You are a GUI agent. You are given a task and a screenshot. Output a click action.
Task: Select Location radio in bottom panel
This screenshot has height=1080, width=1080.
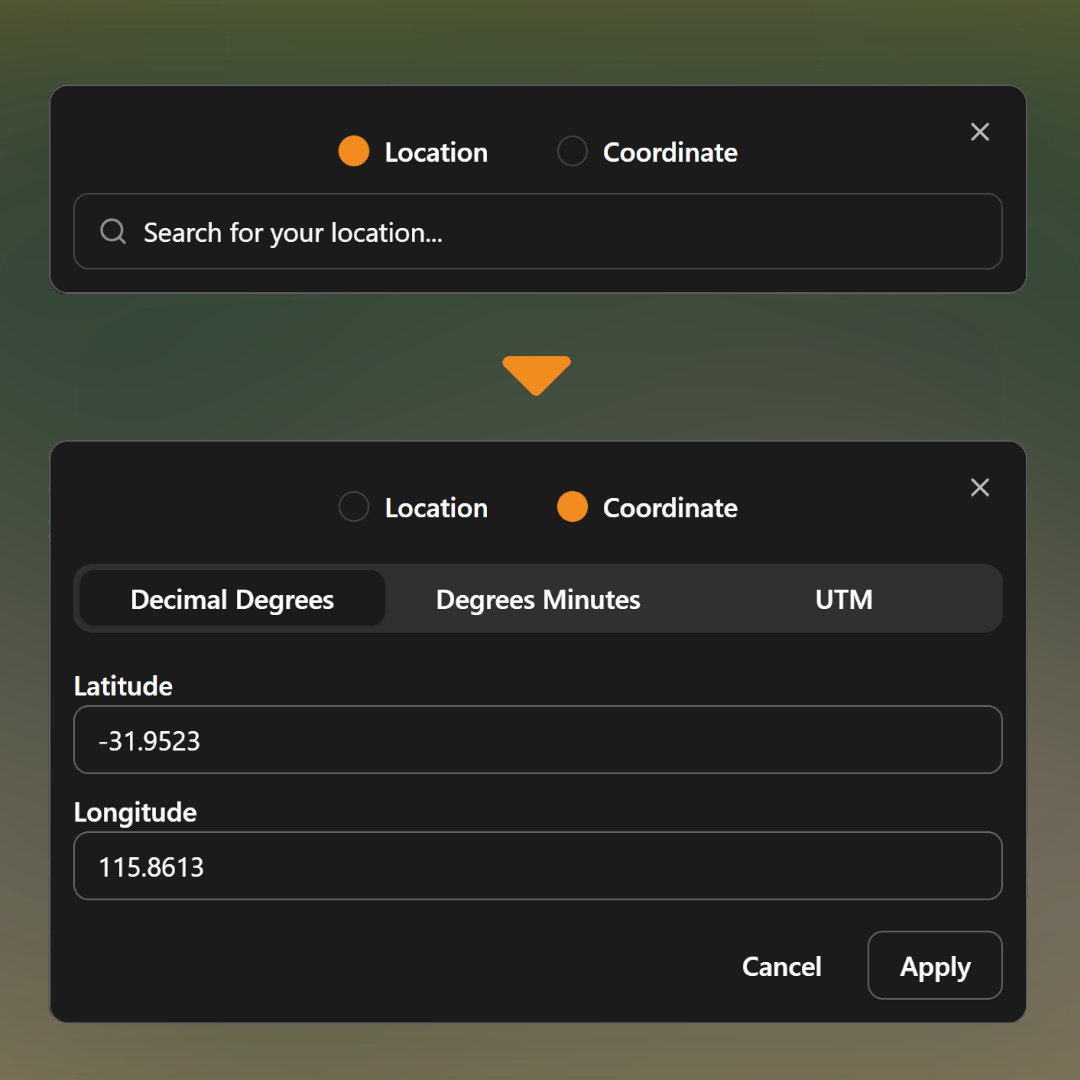353,507
